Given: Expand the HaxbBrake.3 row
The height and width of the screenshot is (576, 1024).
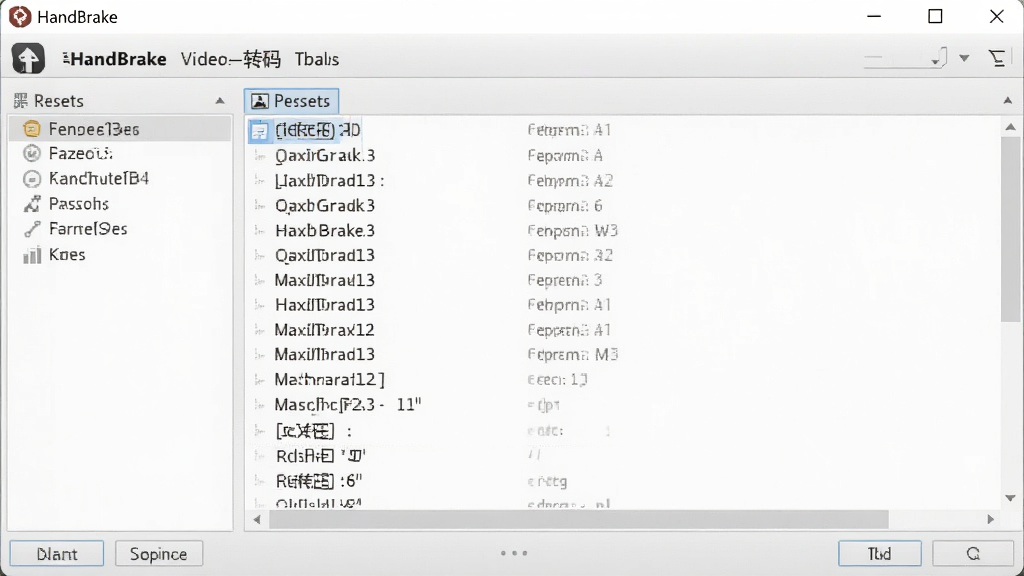Looking at the screenshot, I should coord(259,231).
